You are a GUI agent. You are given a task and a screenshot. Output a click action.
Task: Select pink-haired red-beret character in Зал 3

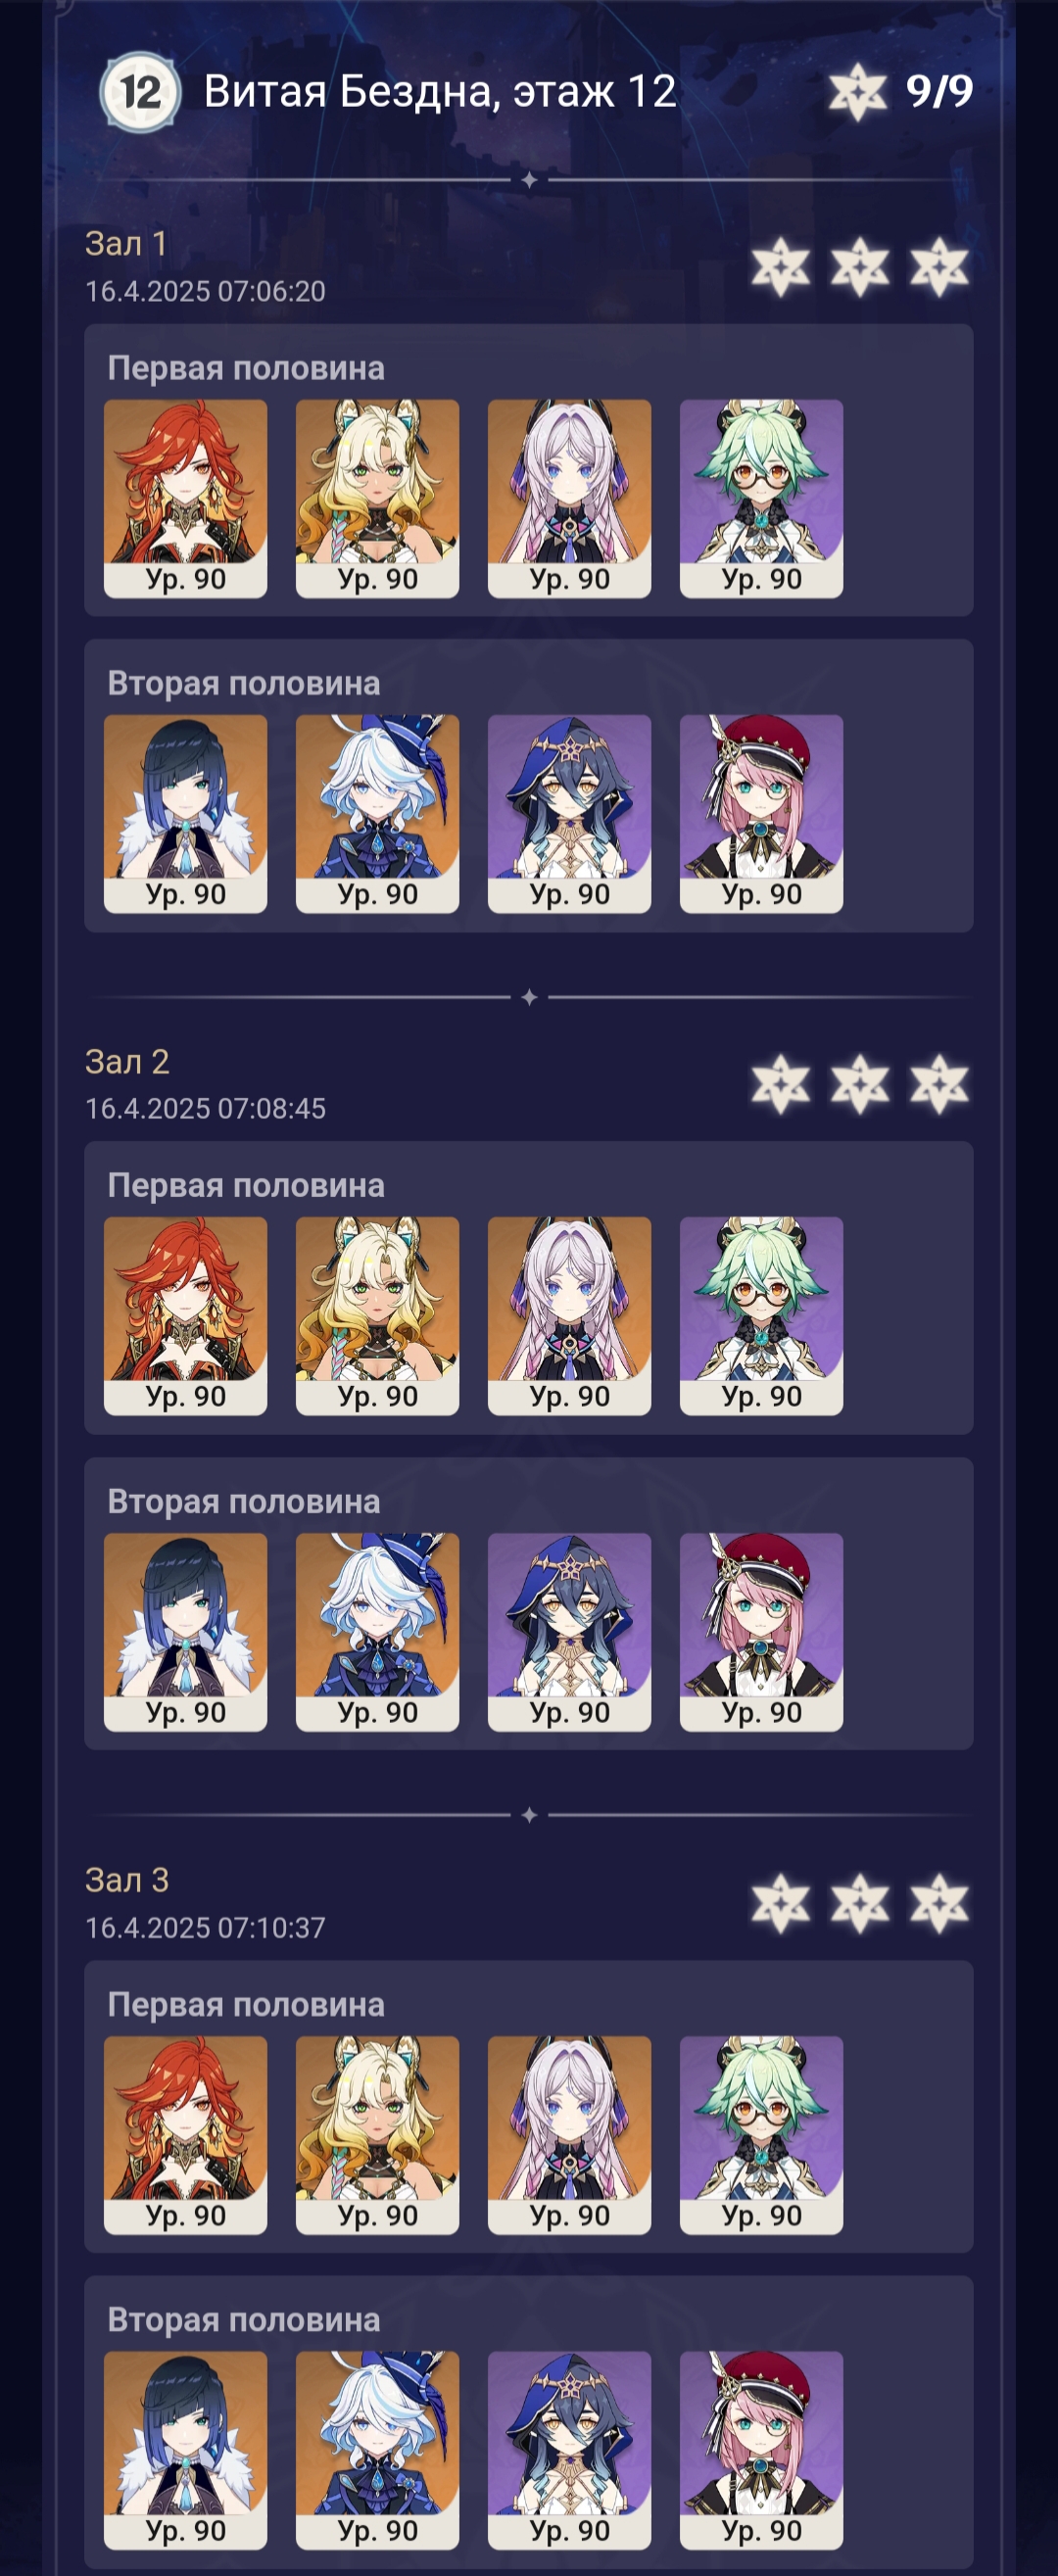click(x=761, y=2450)
